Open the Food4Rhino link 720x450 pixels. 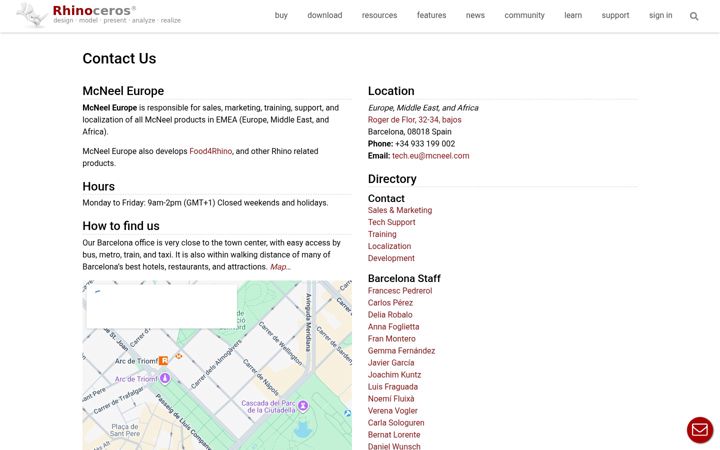(210, 151)
